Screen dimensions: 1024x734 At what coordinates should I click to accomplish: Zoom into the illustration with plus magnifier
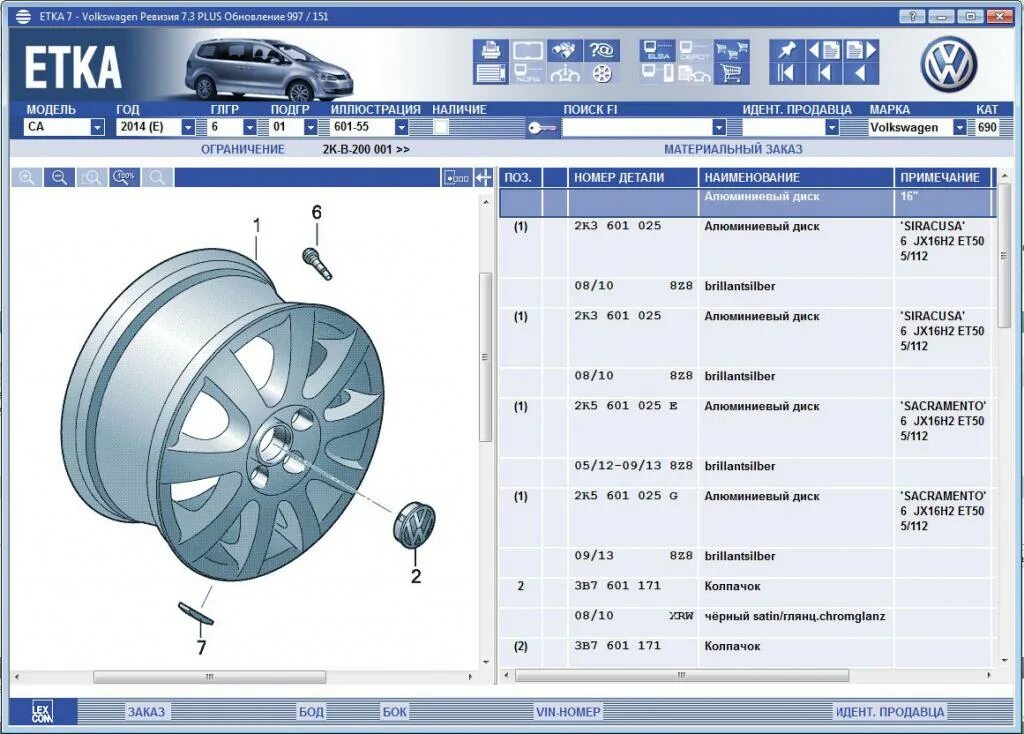[x=27, y=177]
